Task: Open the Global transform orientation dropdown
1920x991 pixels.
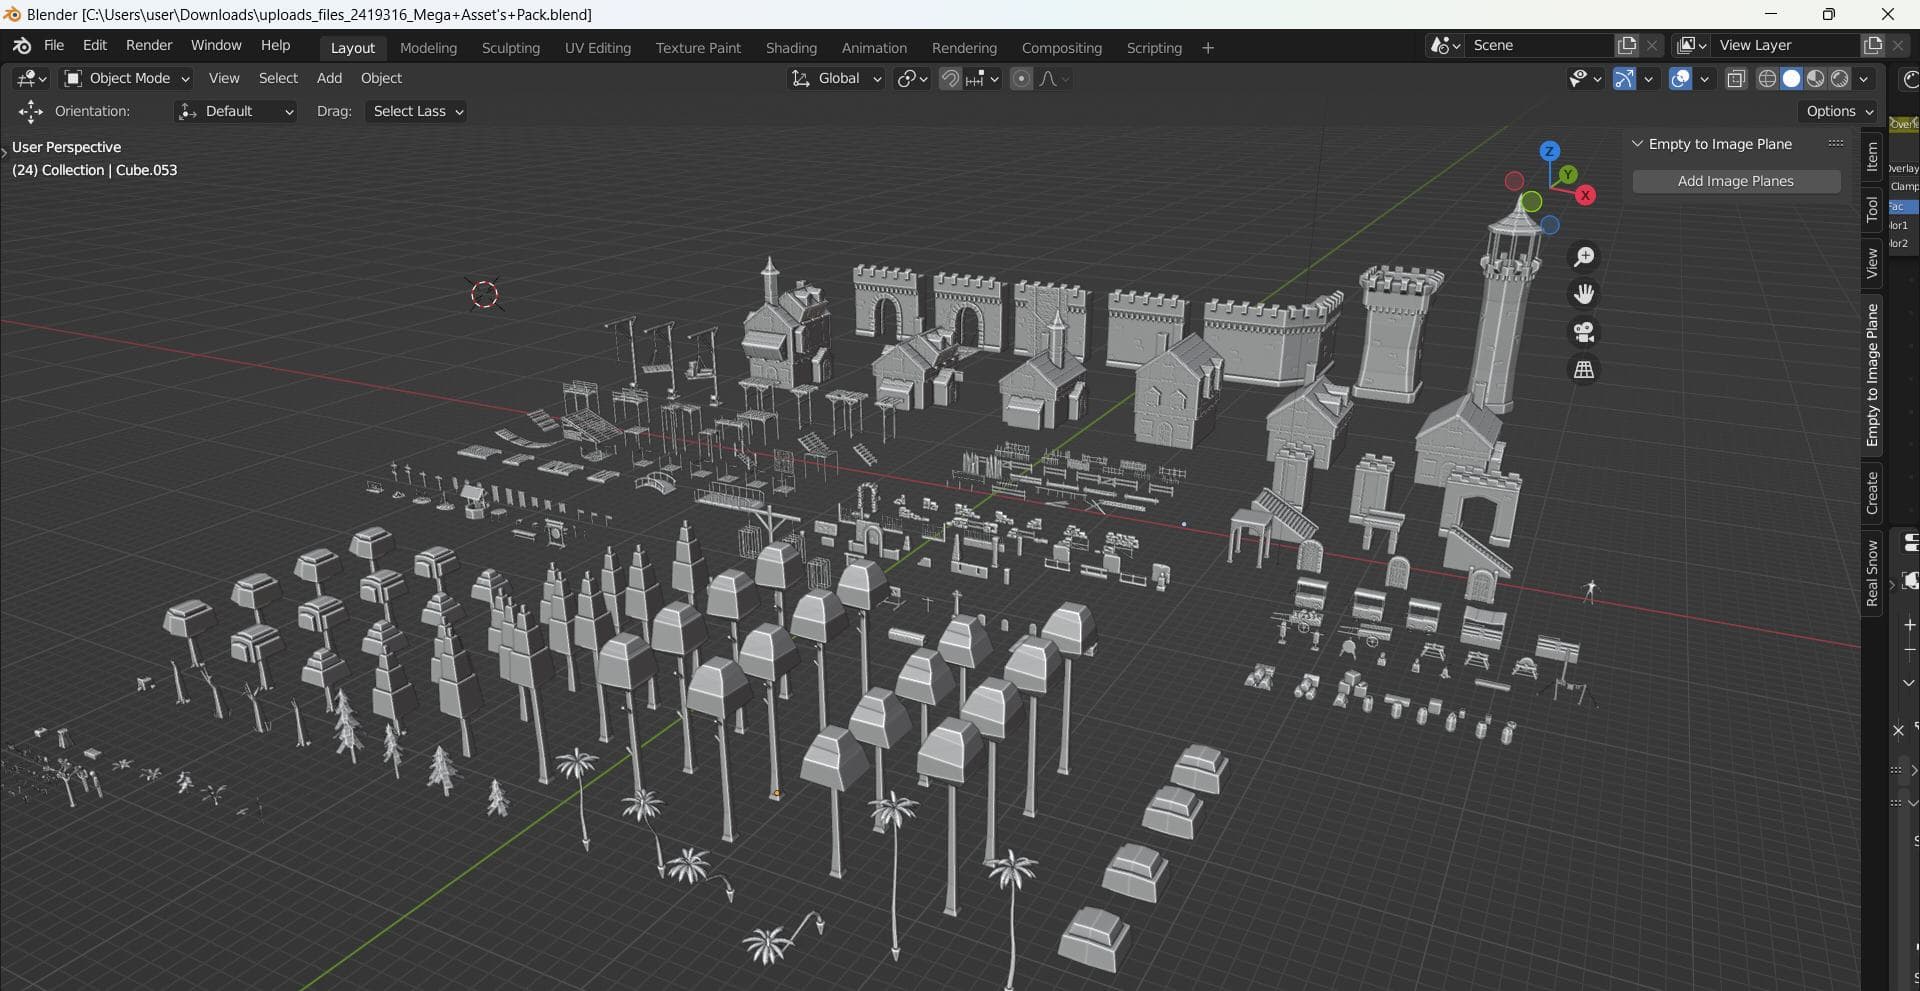Action: pos(836,78)
